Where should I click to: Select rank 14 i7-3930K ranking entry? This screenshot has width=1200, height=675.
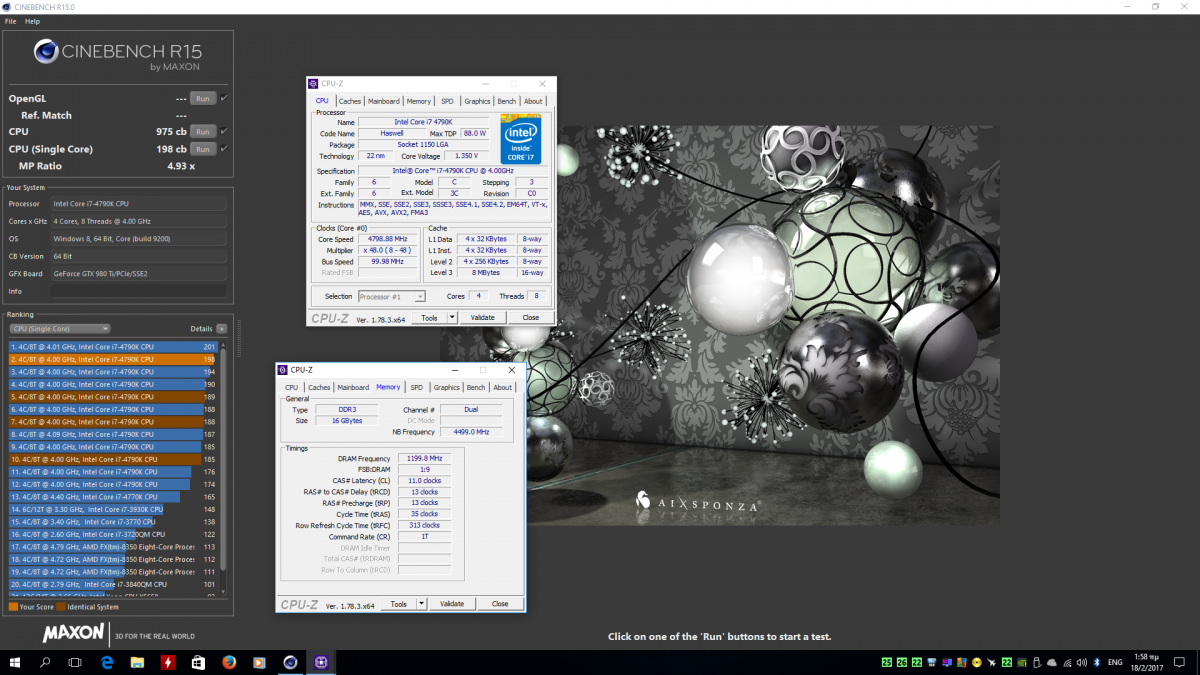[x=113, y=509]
